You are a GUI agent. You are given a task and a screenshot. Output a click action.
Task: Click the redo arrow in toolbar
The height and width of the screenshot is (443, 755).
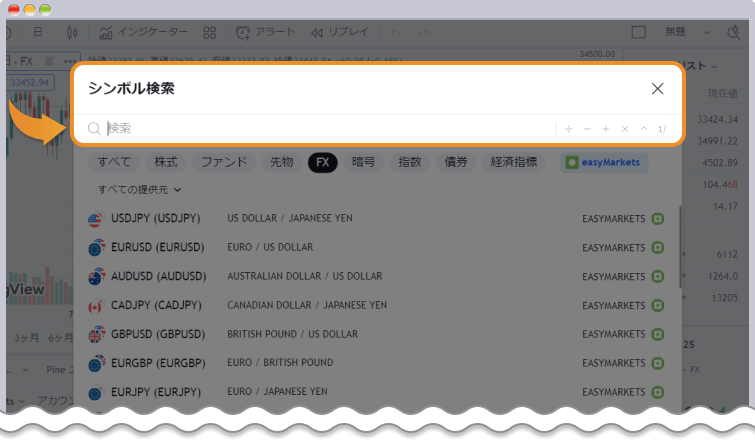click(423, 33)
